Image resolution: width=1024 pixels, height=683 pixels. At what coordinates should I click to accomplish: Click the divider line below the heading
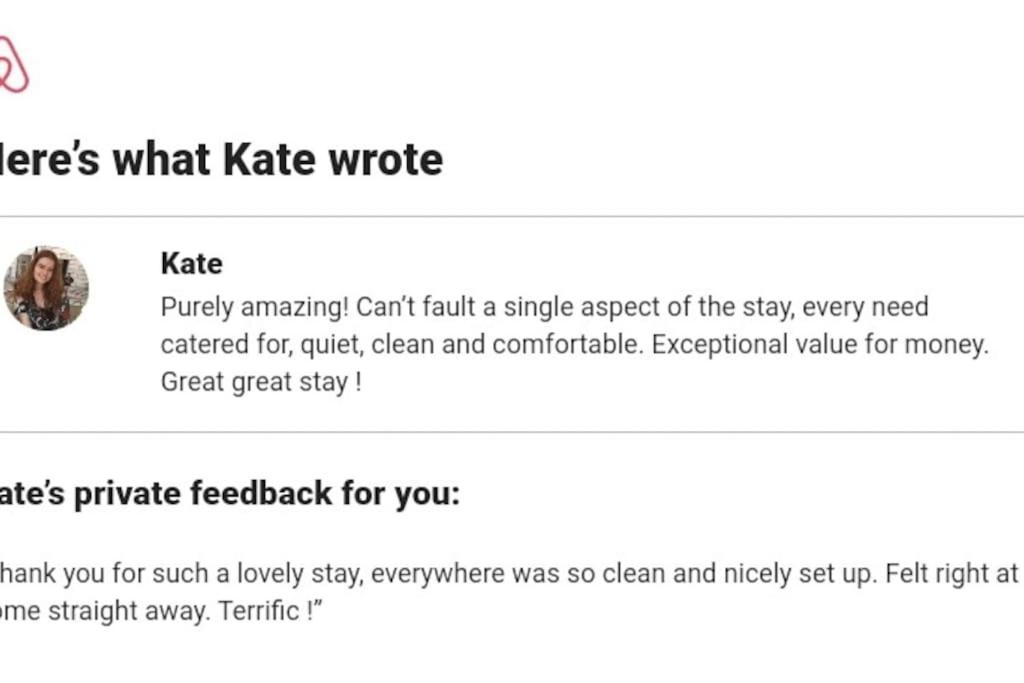pyautogui.click(x=512, y=216)
